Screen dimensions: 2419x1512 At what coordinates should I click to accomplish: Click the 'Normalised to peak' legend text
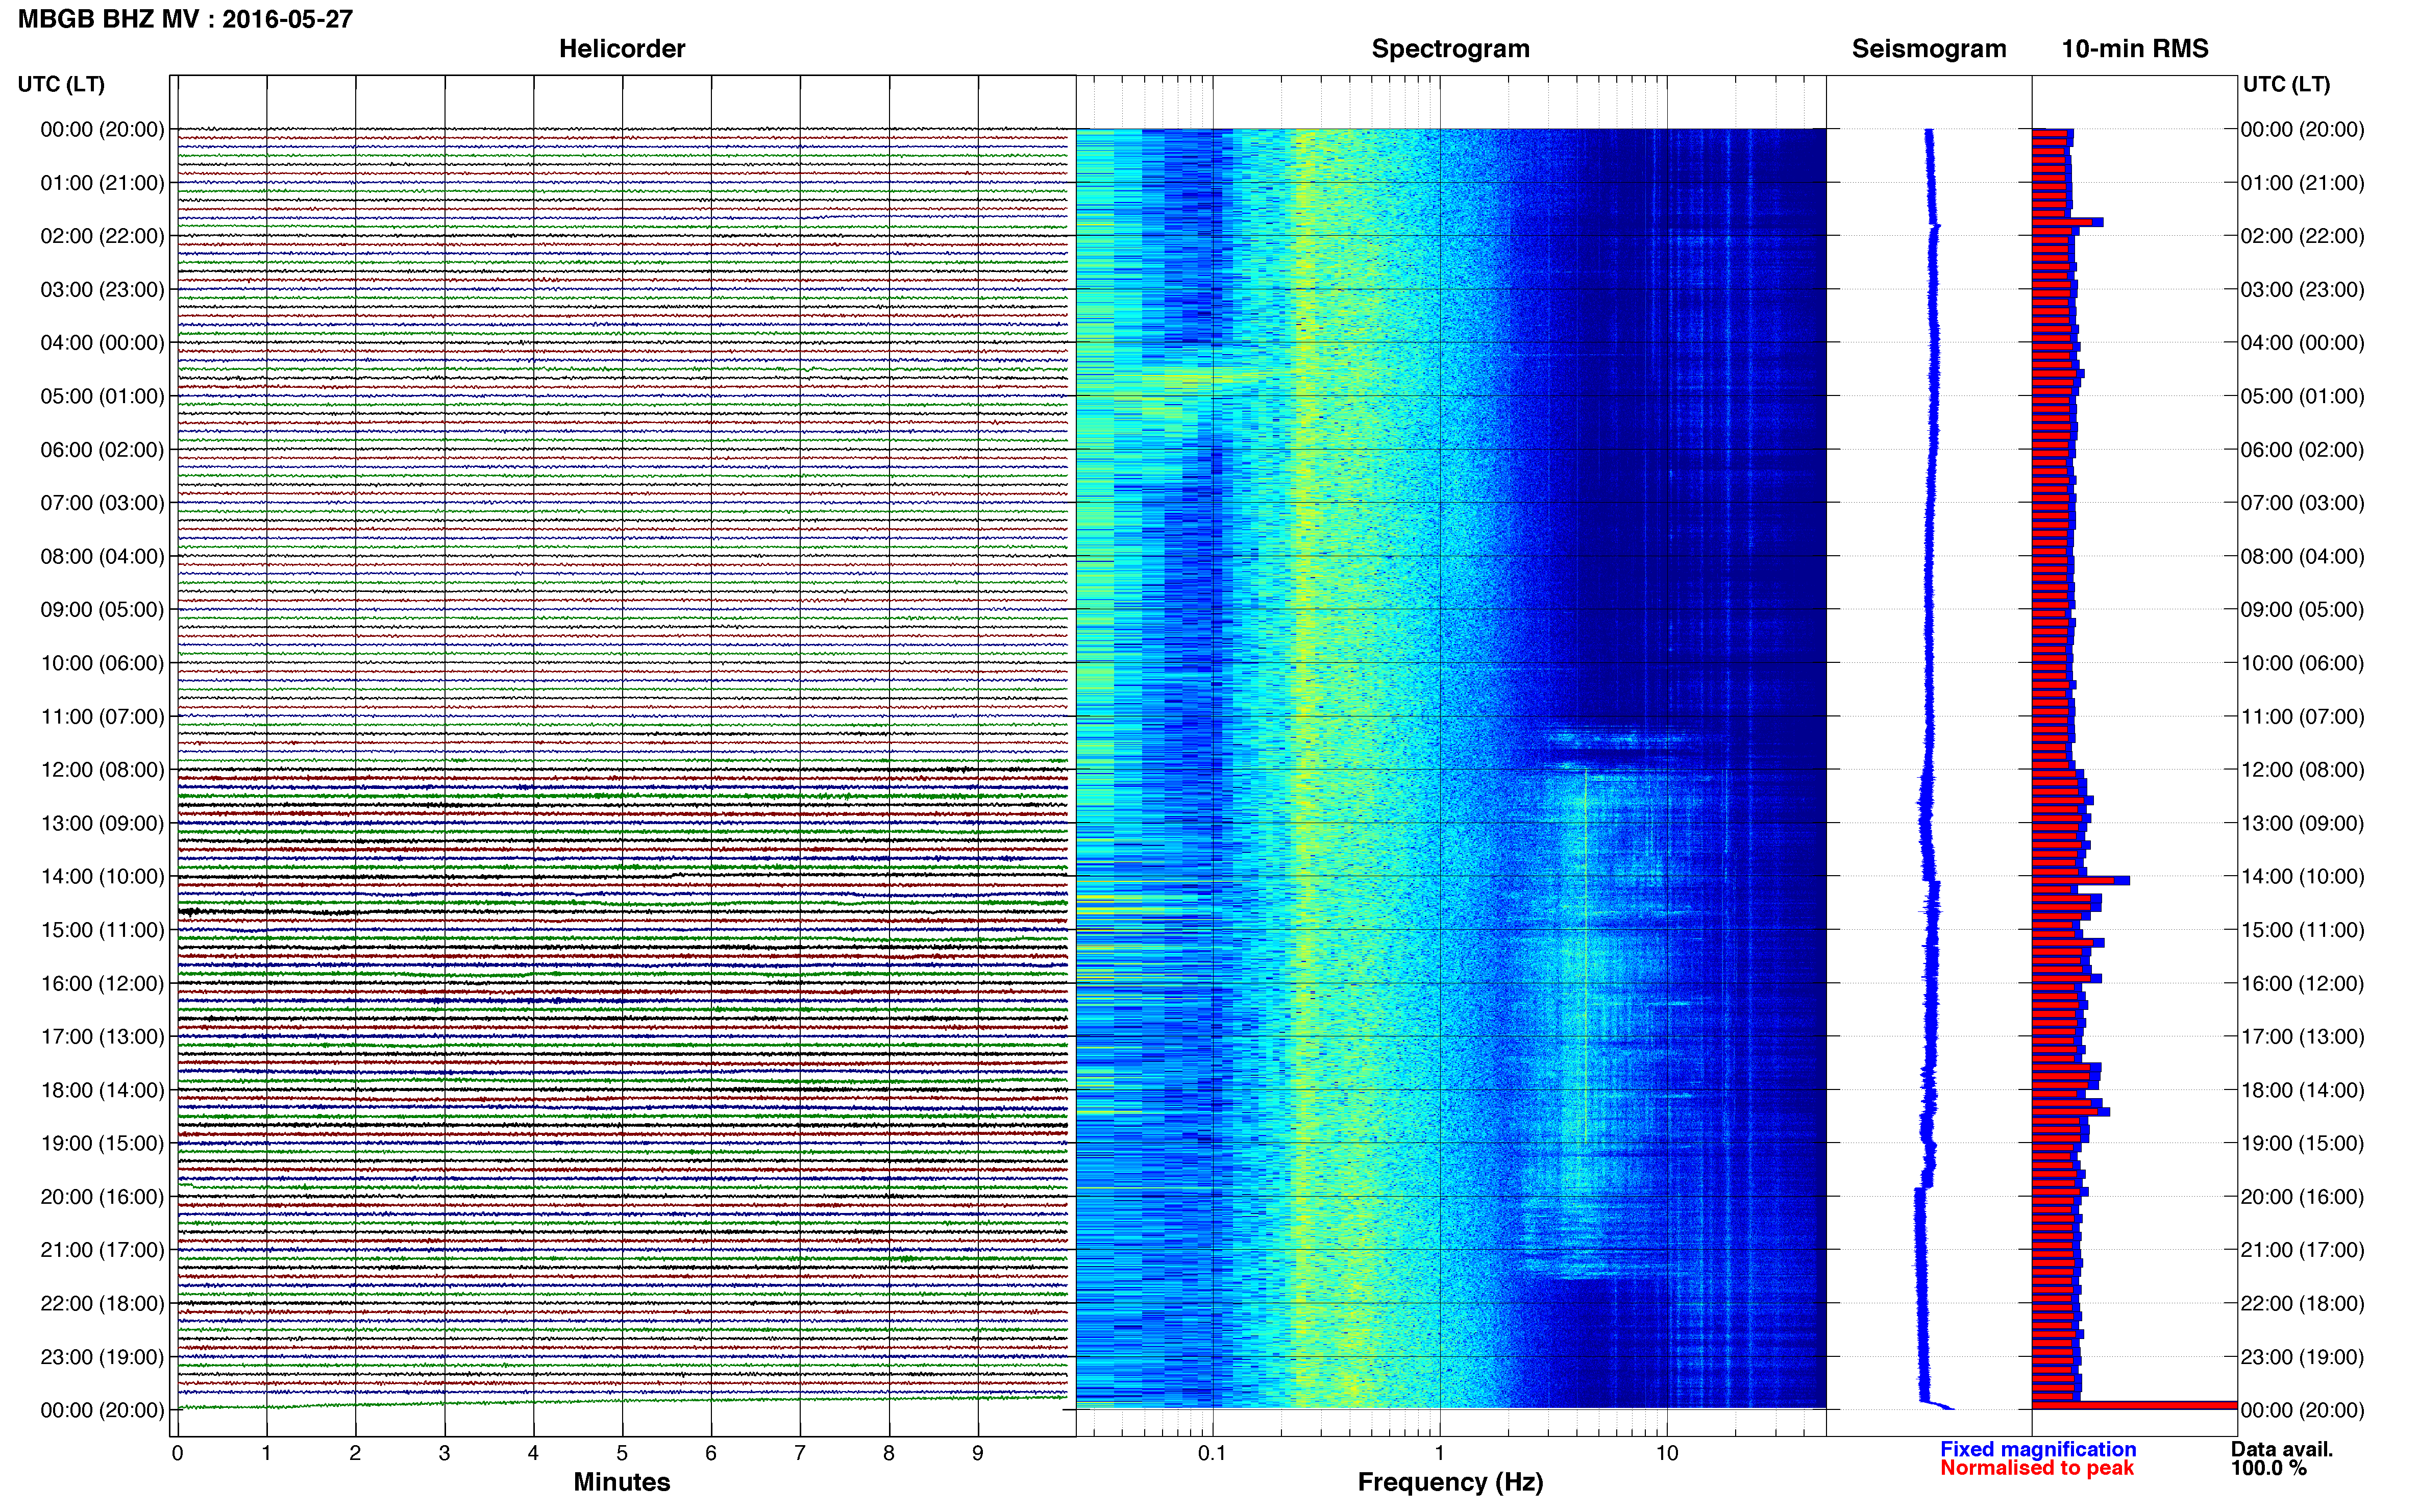pyautogui.click(x=2037, y=1468)
